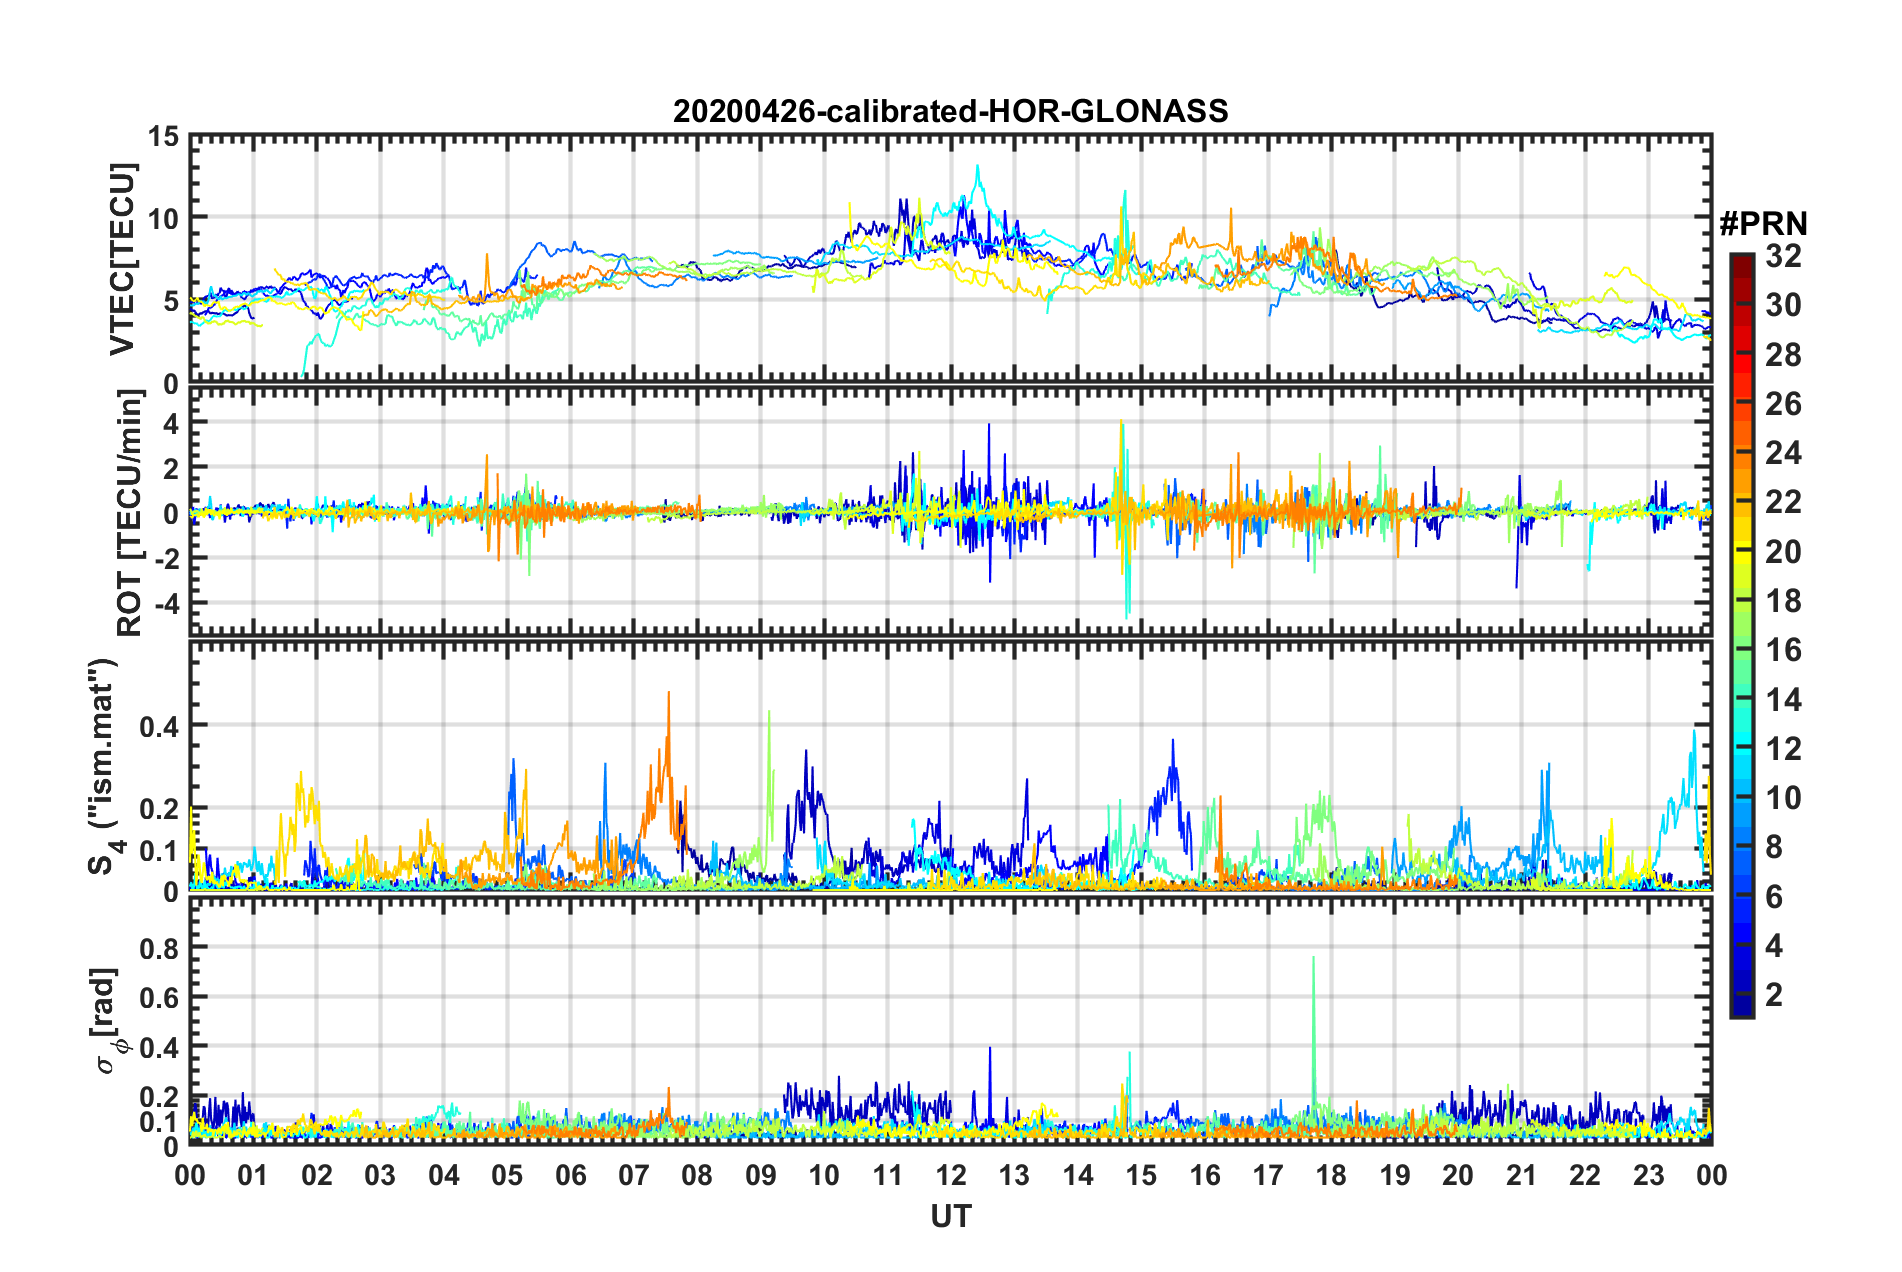Click inside the S4 scintillation plot

tap(951, 765)
